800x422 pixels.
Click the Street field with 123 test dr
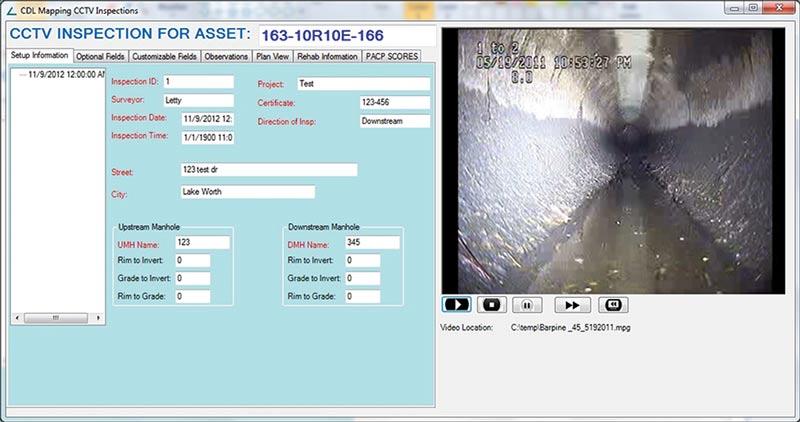tap(268, 170)
